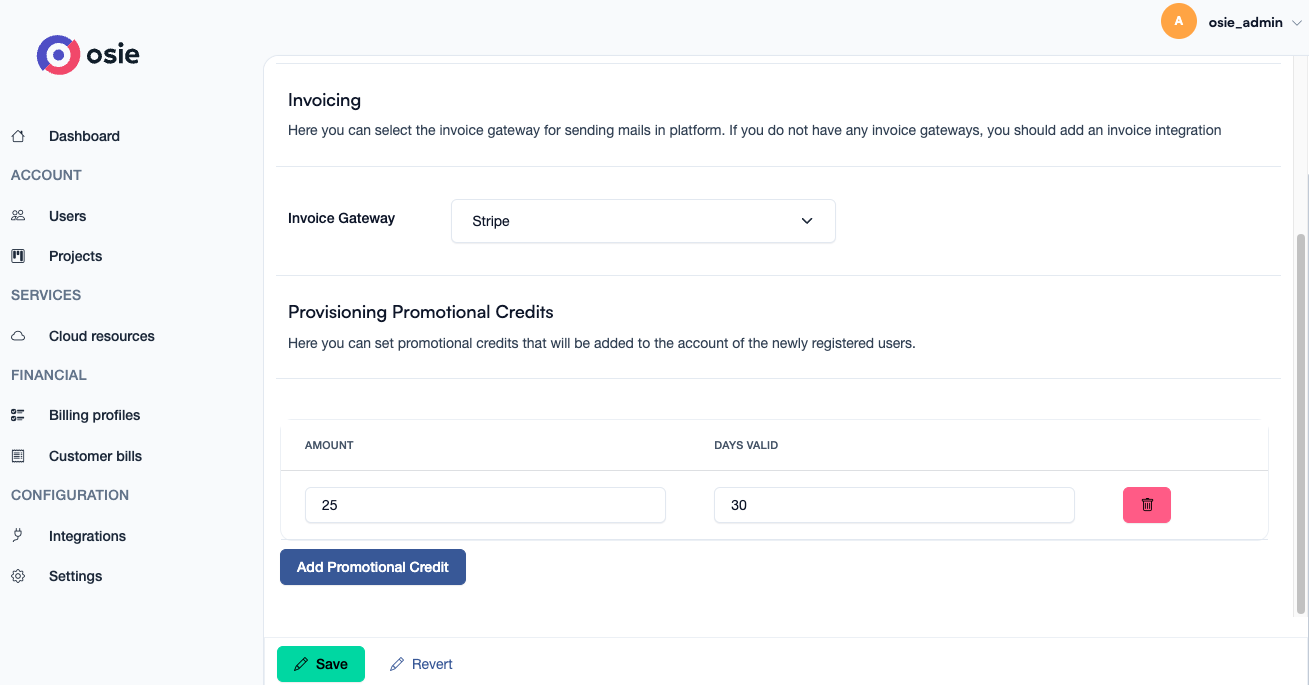Click the Invoice Gateway dropdown chevron
Viewport: 1309px width, 685px height.
tap(807, 221)
